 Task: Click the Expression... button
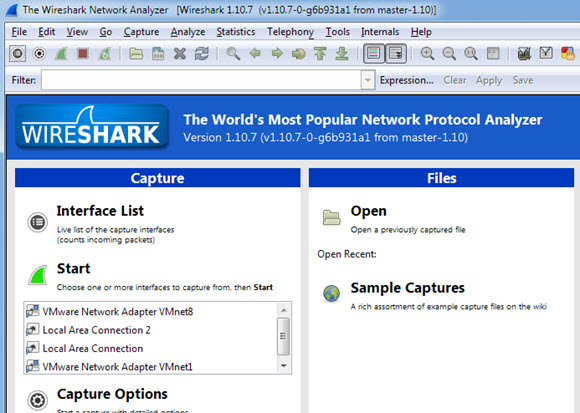(x=407, y=80)
